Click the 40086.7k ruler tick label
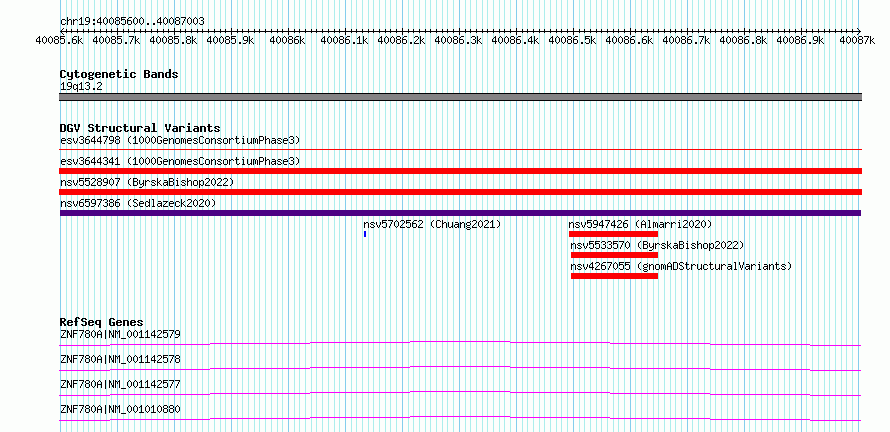Image resolution: width=890 pixels, height=432 pixels. pyautogui.click(x=686, y=40)
